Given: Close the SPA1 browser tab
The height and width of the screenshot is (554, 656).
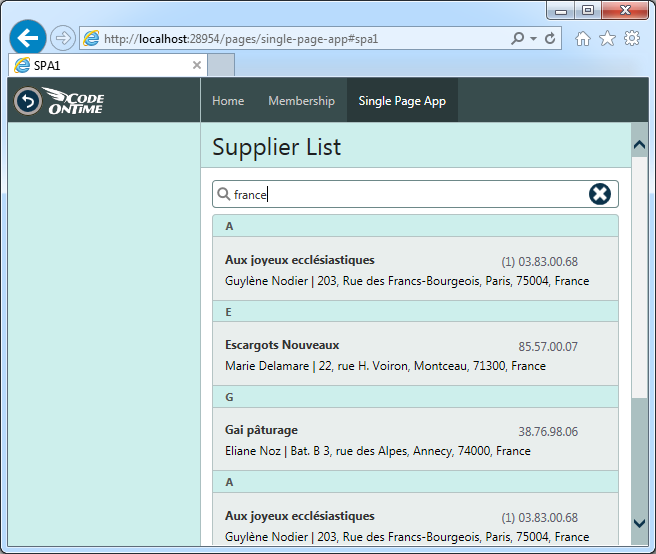Looking at the screenshot, I should tap(197, 65).
